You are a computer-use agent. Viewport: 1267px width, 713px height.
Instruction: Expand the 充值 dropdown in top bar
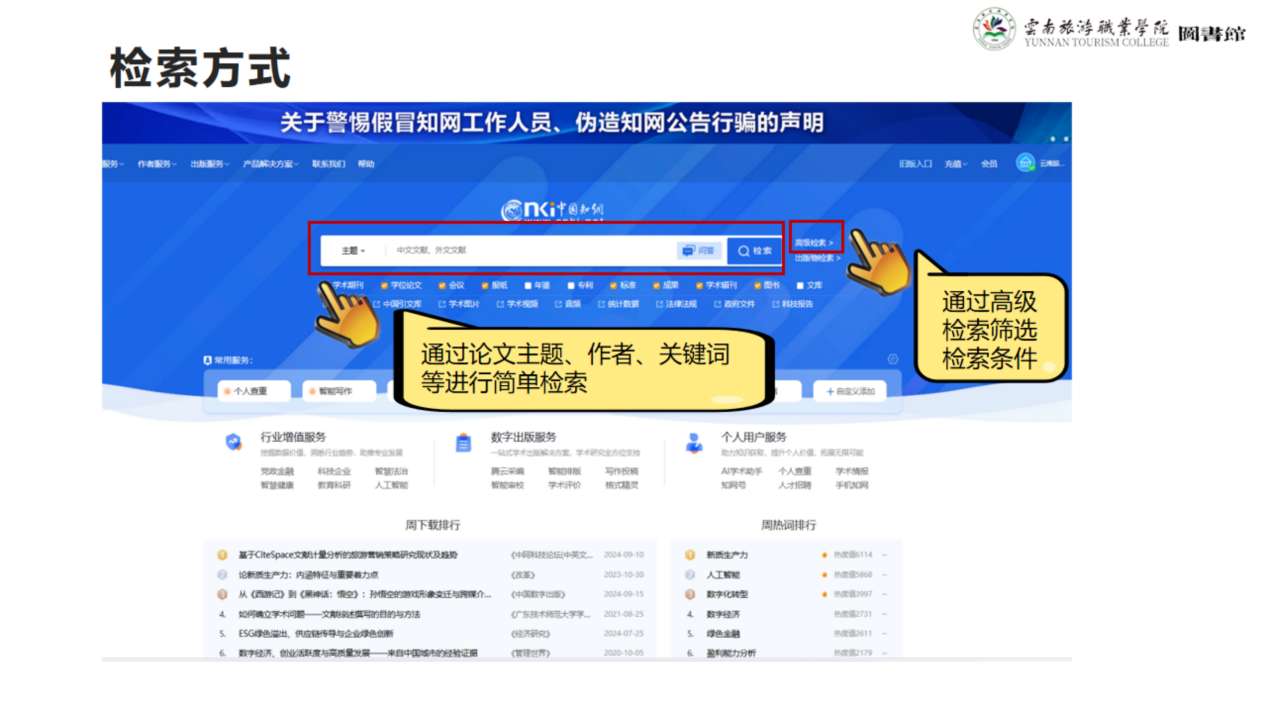(954, 164)
